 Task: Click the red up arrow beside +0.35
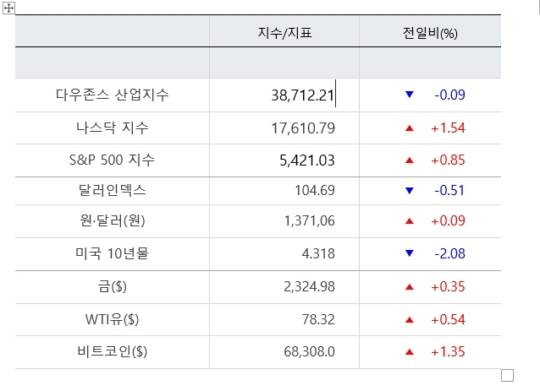(x=409, y=287)
